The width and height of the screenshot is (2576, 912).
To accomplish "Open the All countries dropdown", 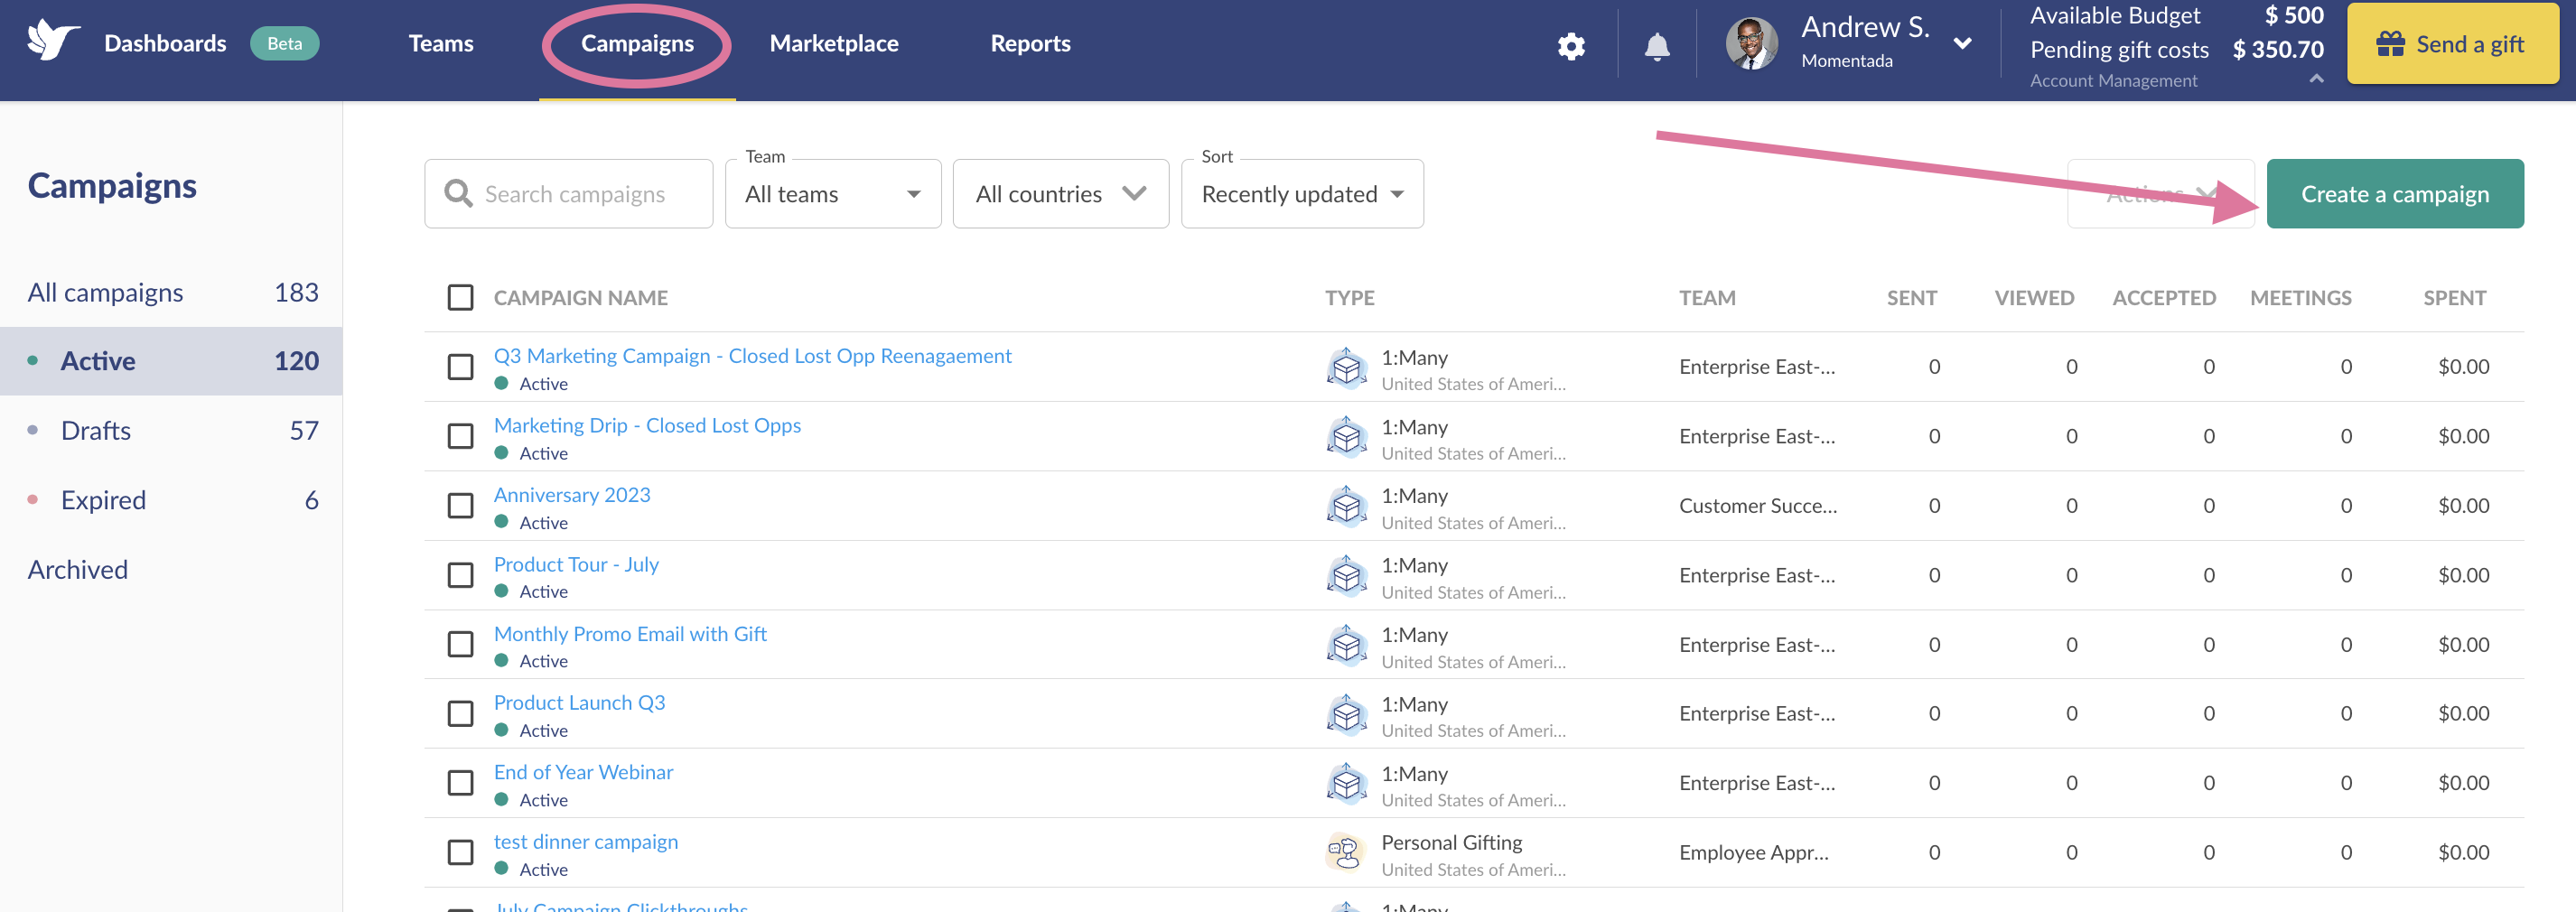I will pos(1061,194).
